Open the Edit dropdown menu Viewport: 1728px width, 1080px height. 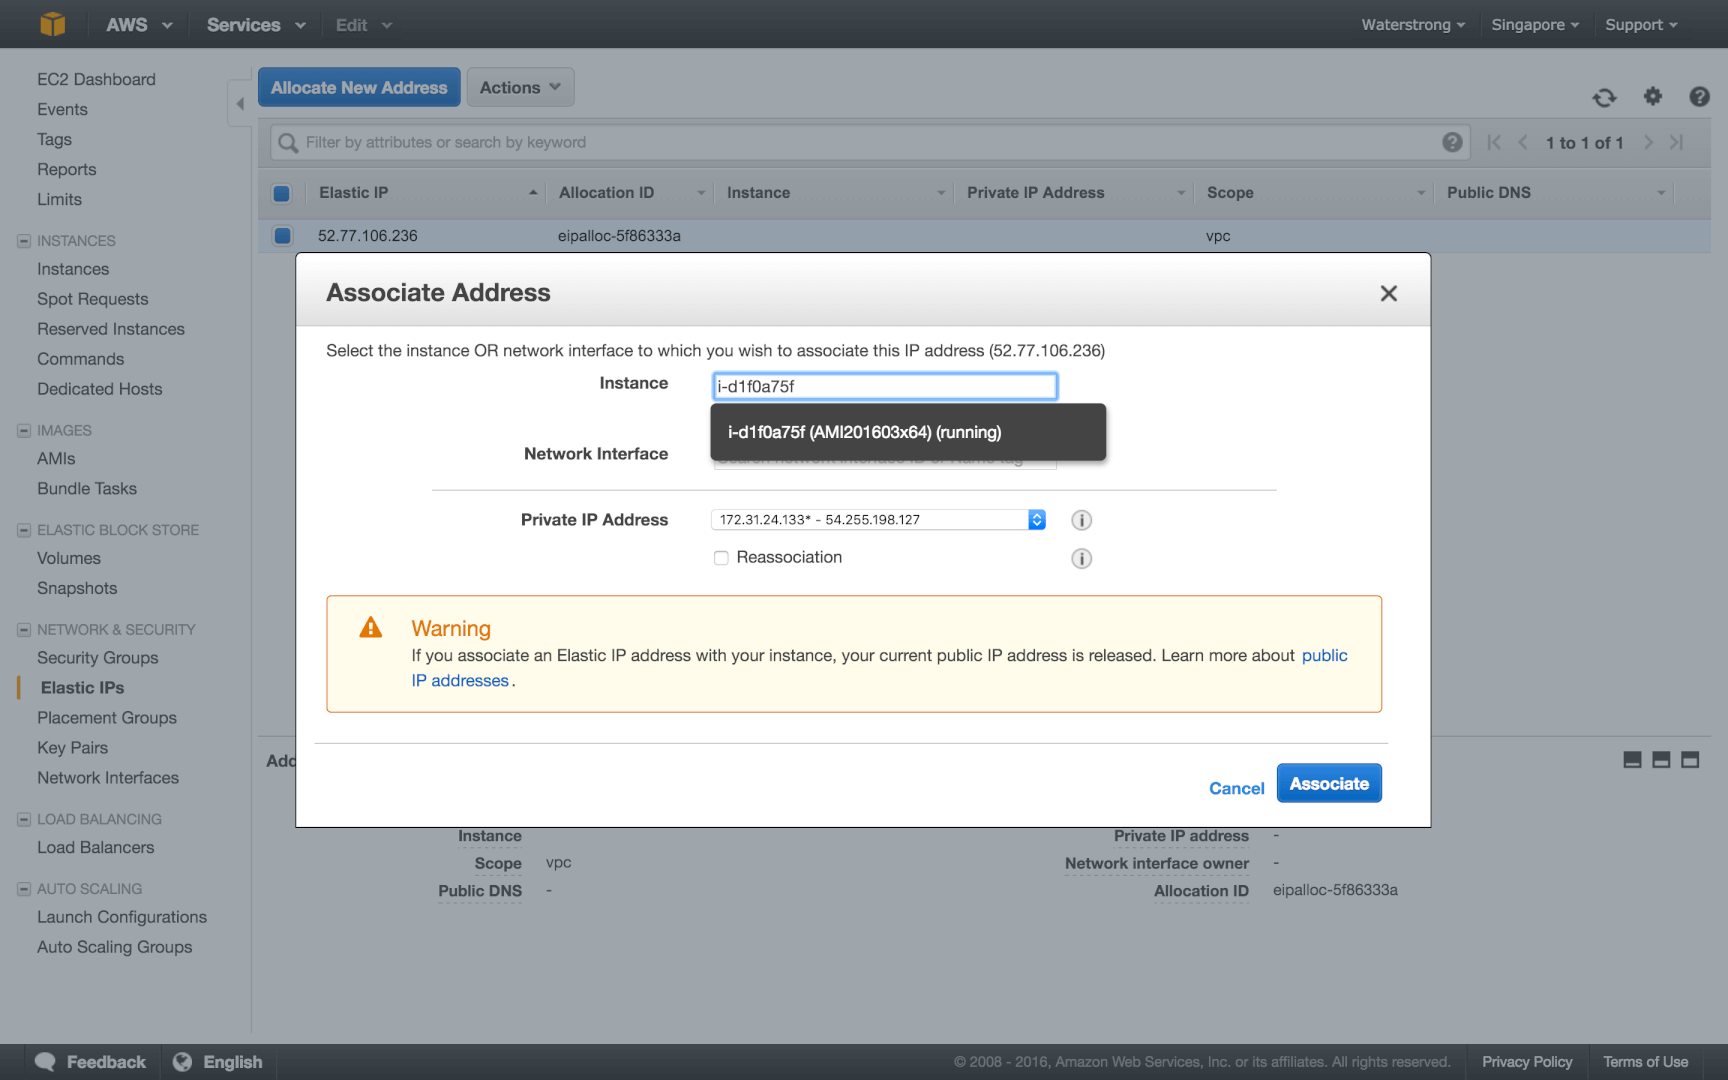[363, 25]
